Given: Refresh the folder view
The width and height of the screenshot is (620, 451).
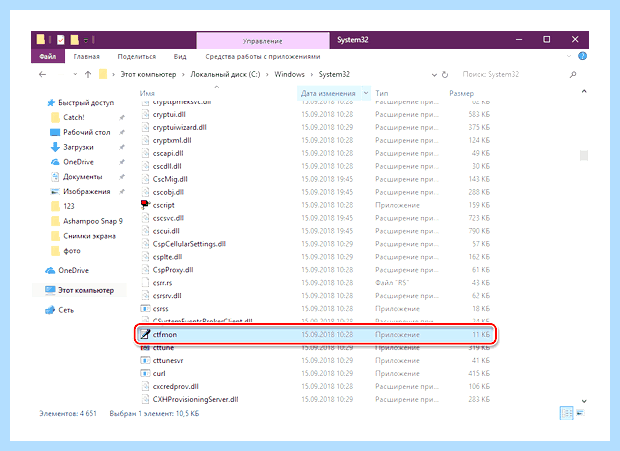Looking at the screenshot, I should pos(445,74).
